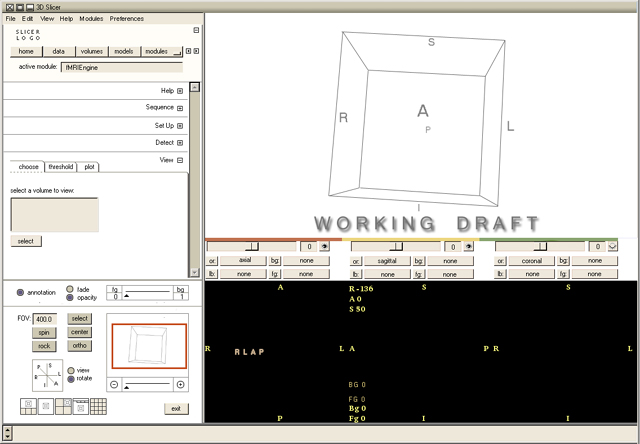Open the Preferences menu
This screenshot has width=640, height=444.
126,19
